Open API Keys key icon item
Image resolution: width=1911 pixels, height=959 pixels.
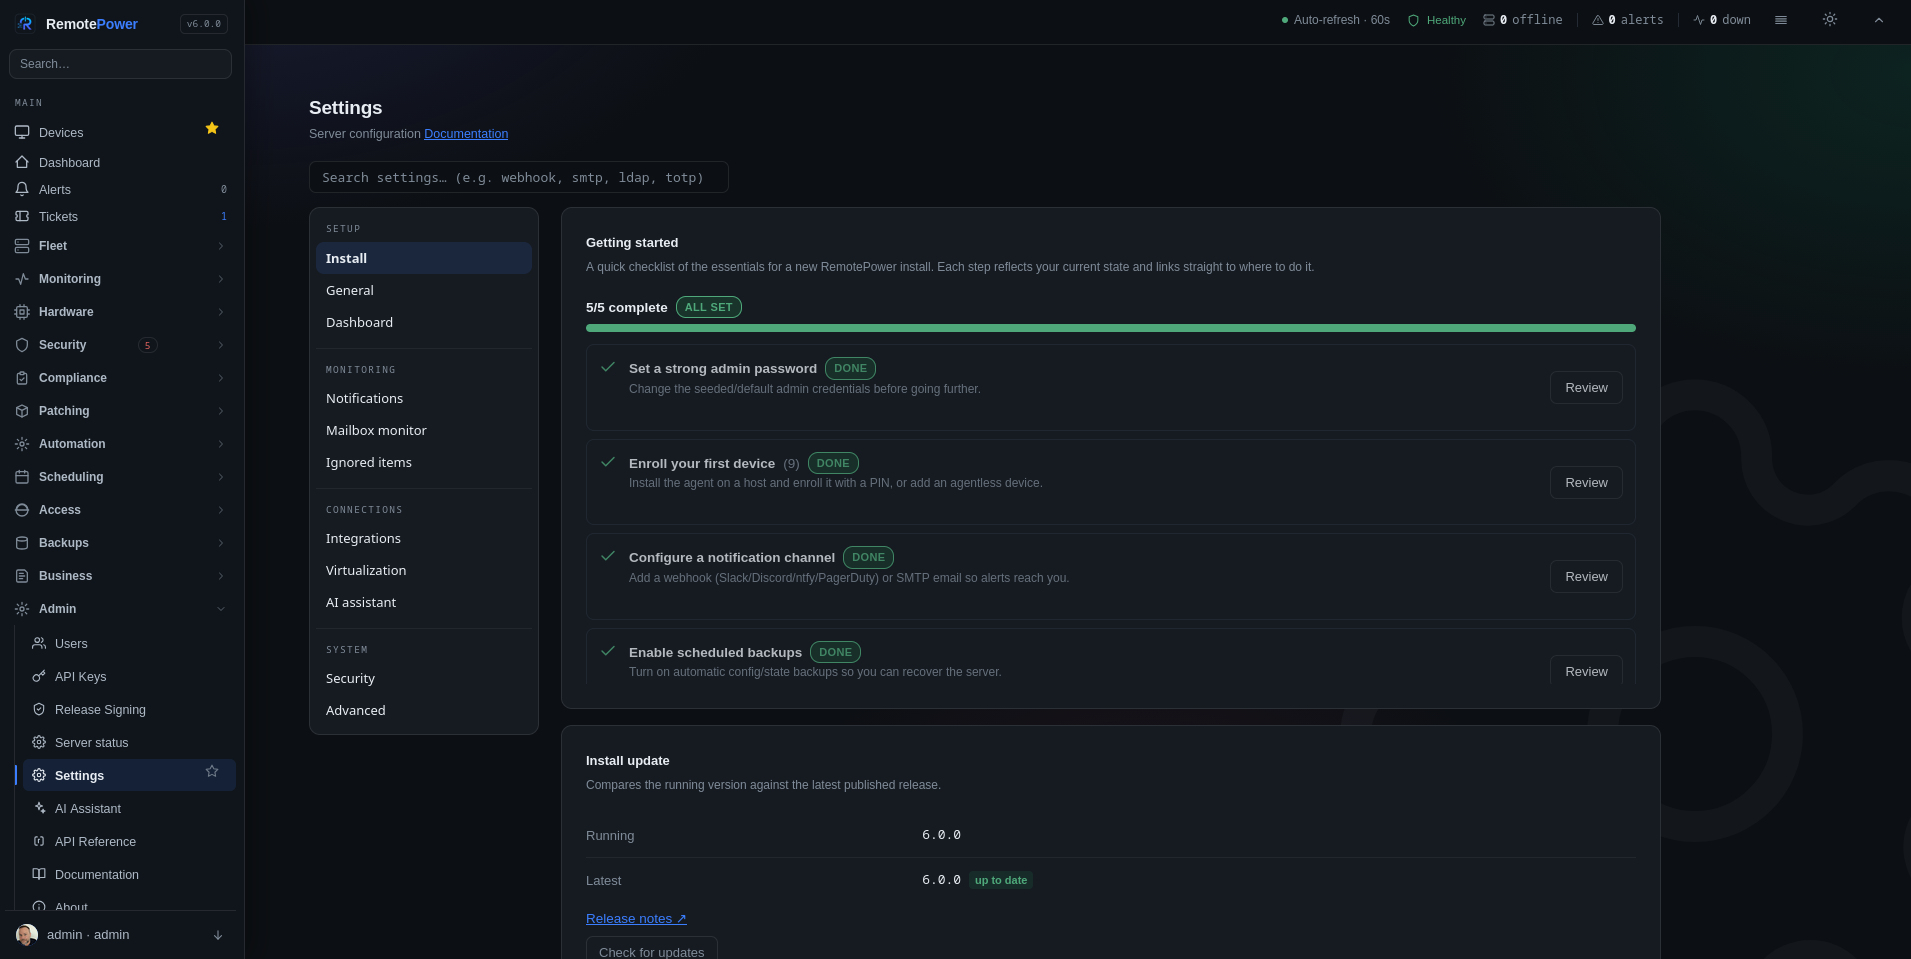click(39, 677)
